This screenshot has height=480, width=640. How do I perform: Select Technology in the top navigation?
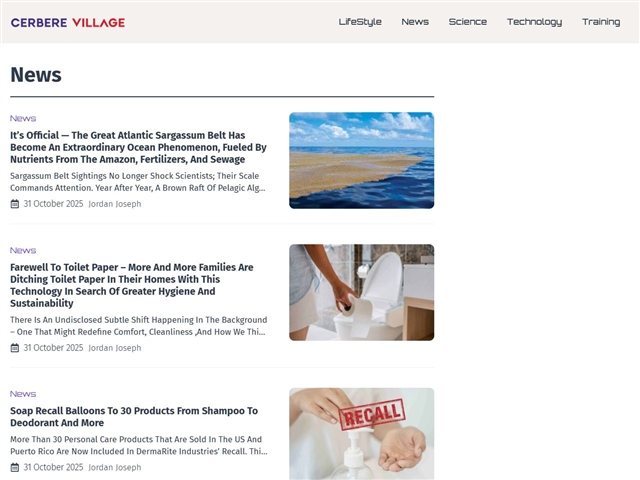[534, 22]
